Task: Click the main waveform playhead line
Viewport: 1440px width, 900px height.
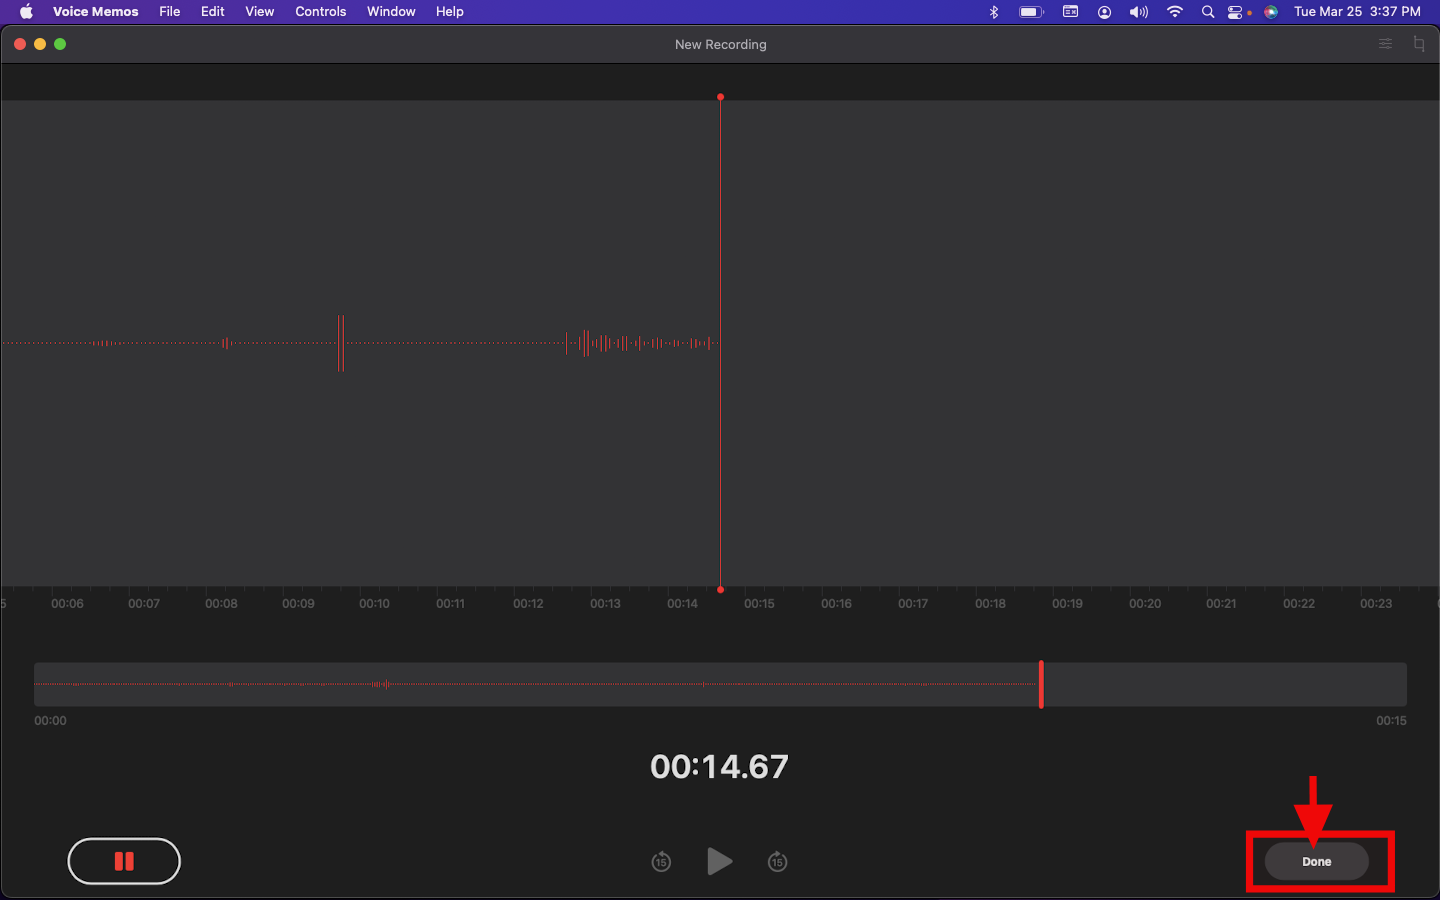Action: point(720,343)
